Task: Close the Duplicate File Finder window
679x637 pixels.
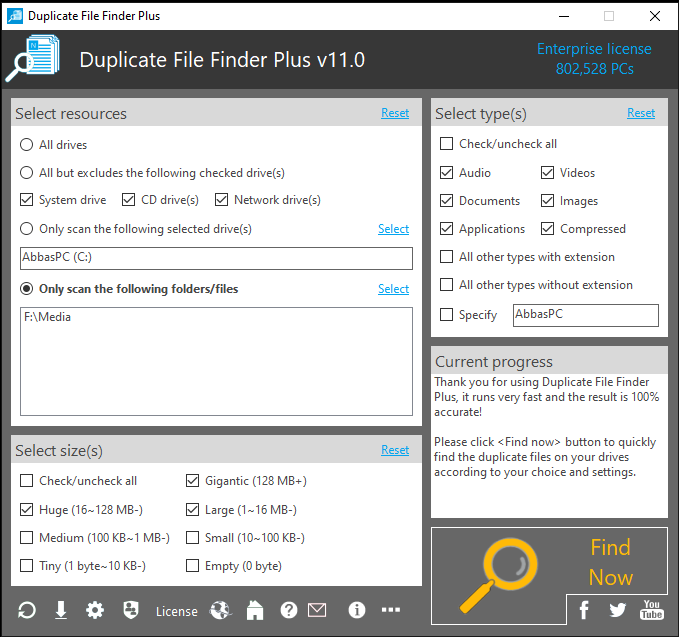Action: pos(655,16)
